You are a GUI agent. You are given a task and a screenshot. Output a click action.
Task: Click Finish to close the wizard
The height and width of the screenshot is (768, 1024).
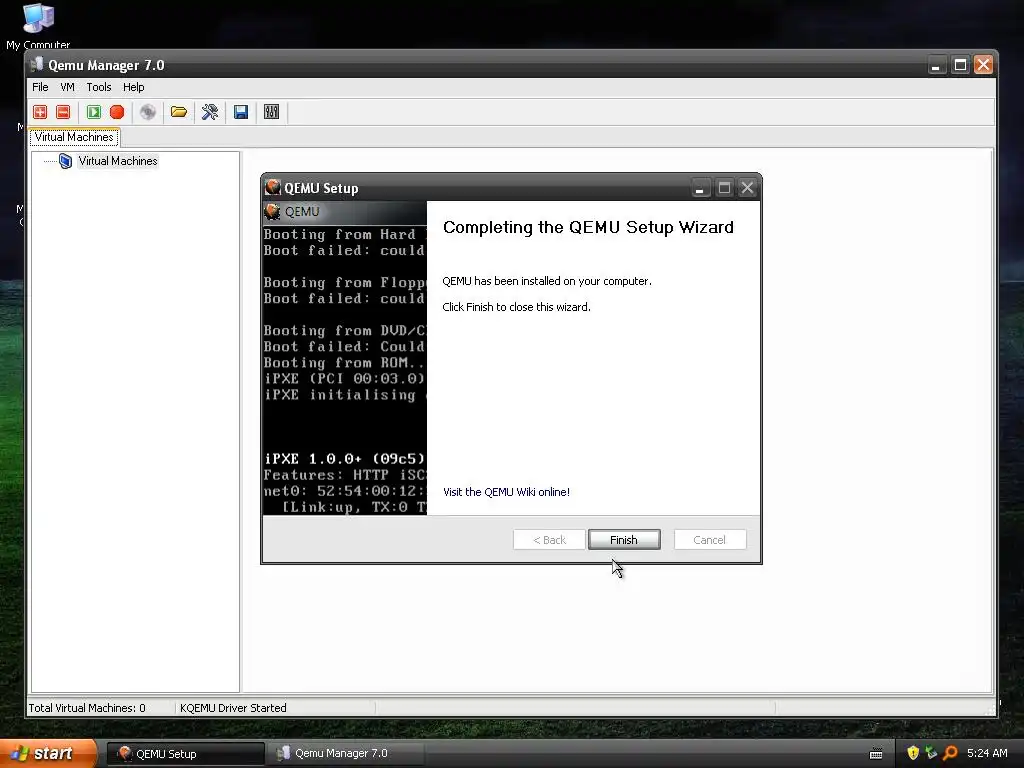(624, 539)
